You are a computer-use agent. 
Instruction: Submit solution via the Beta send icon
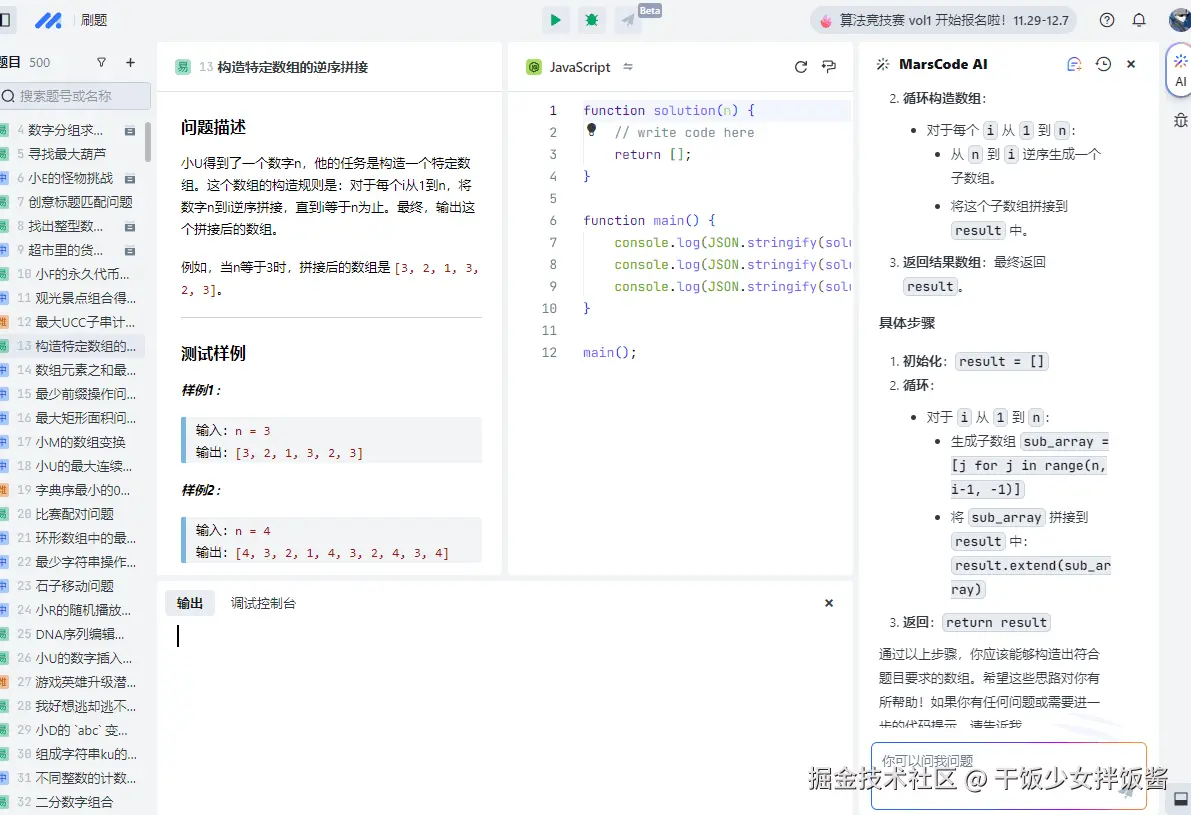coord(628,20)
